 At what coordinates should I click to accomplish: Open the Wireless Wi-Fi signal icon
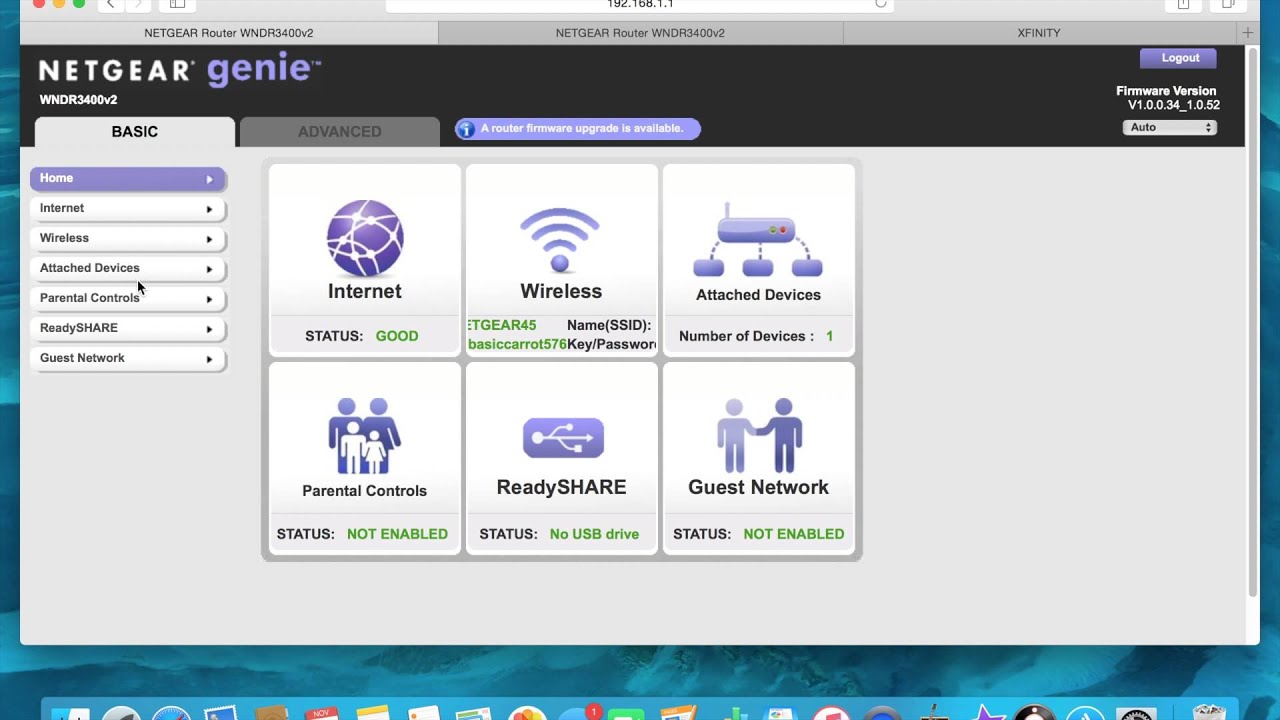pyautogui.click(x=560, y=239)
